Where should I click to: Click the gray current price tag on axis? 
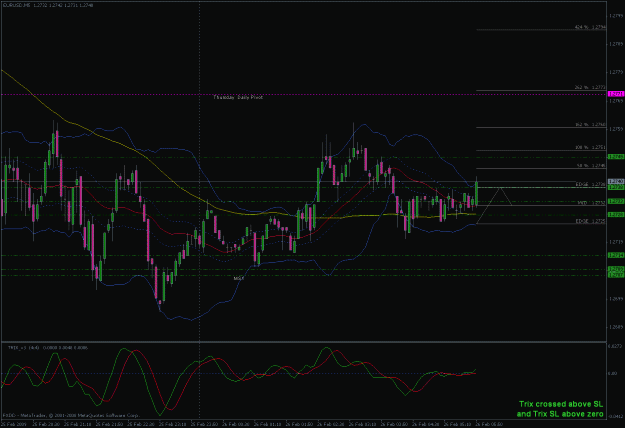tap(615, 181)
